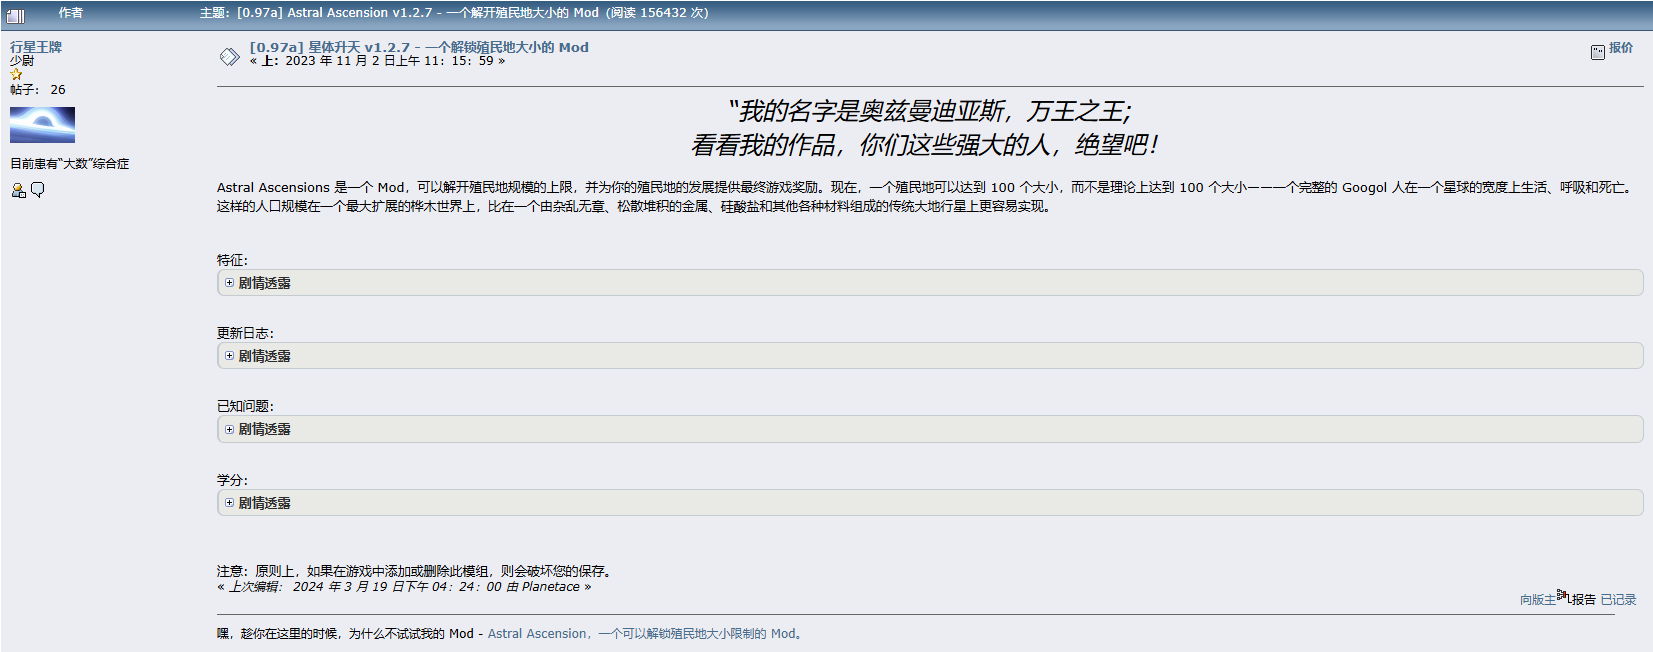Open the poster's profile via the person icon
The width and height of the screenshot is (1653, 652).
(18, 190)
